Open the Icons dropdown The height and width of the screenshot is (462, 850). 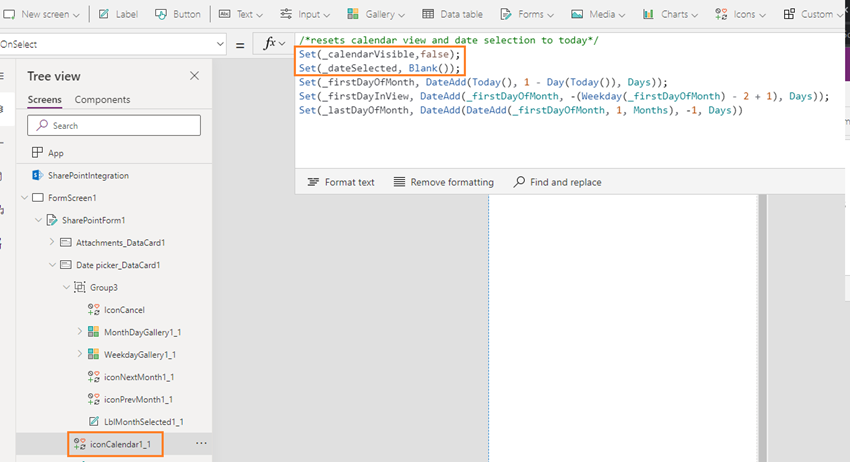click(740, 14)
